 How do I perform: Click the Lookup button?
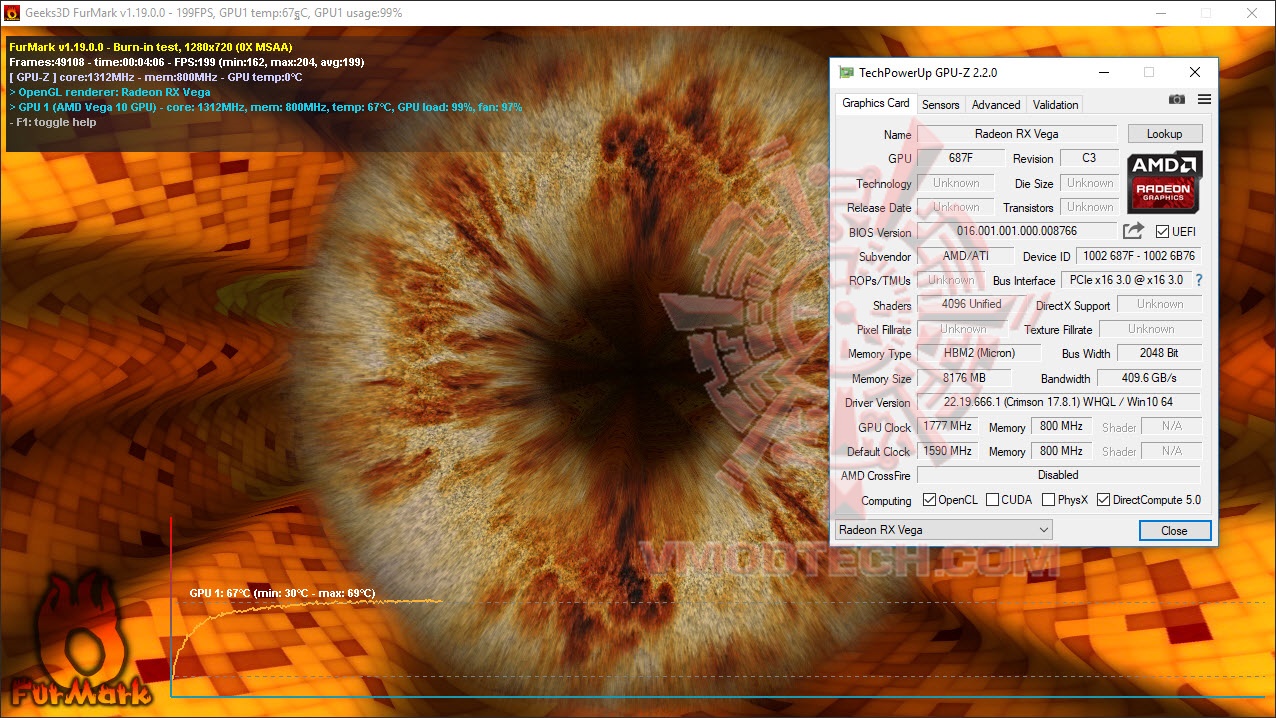point(1165,134)
